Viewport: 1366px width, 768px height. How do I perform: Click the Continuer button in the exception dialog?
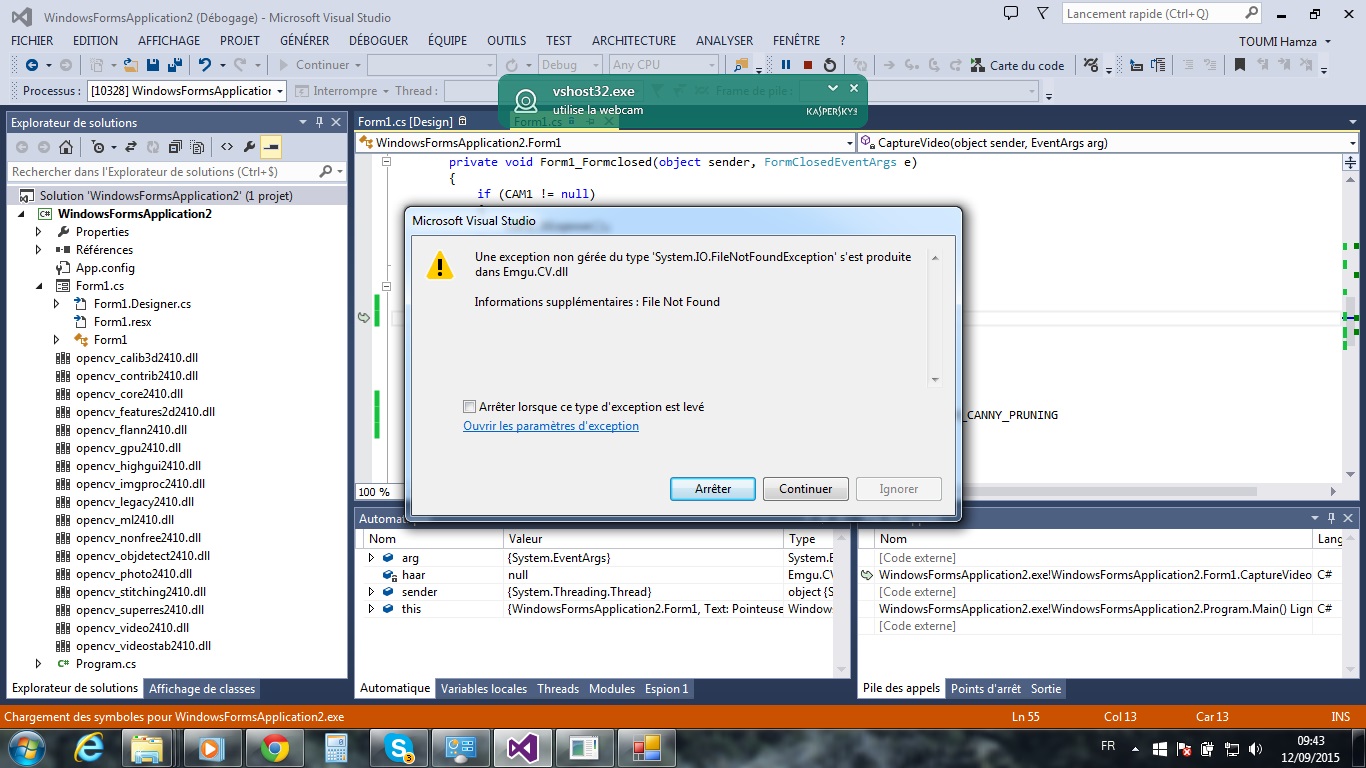pos(806,489)
